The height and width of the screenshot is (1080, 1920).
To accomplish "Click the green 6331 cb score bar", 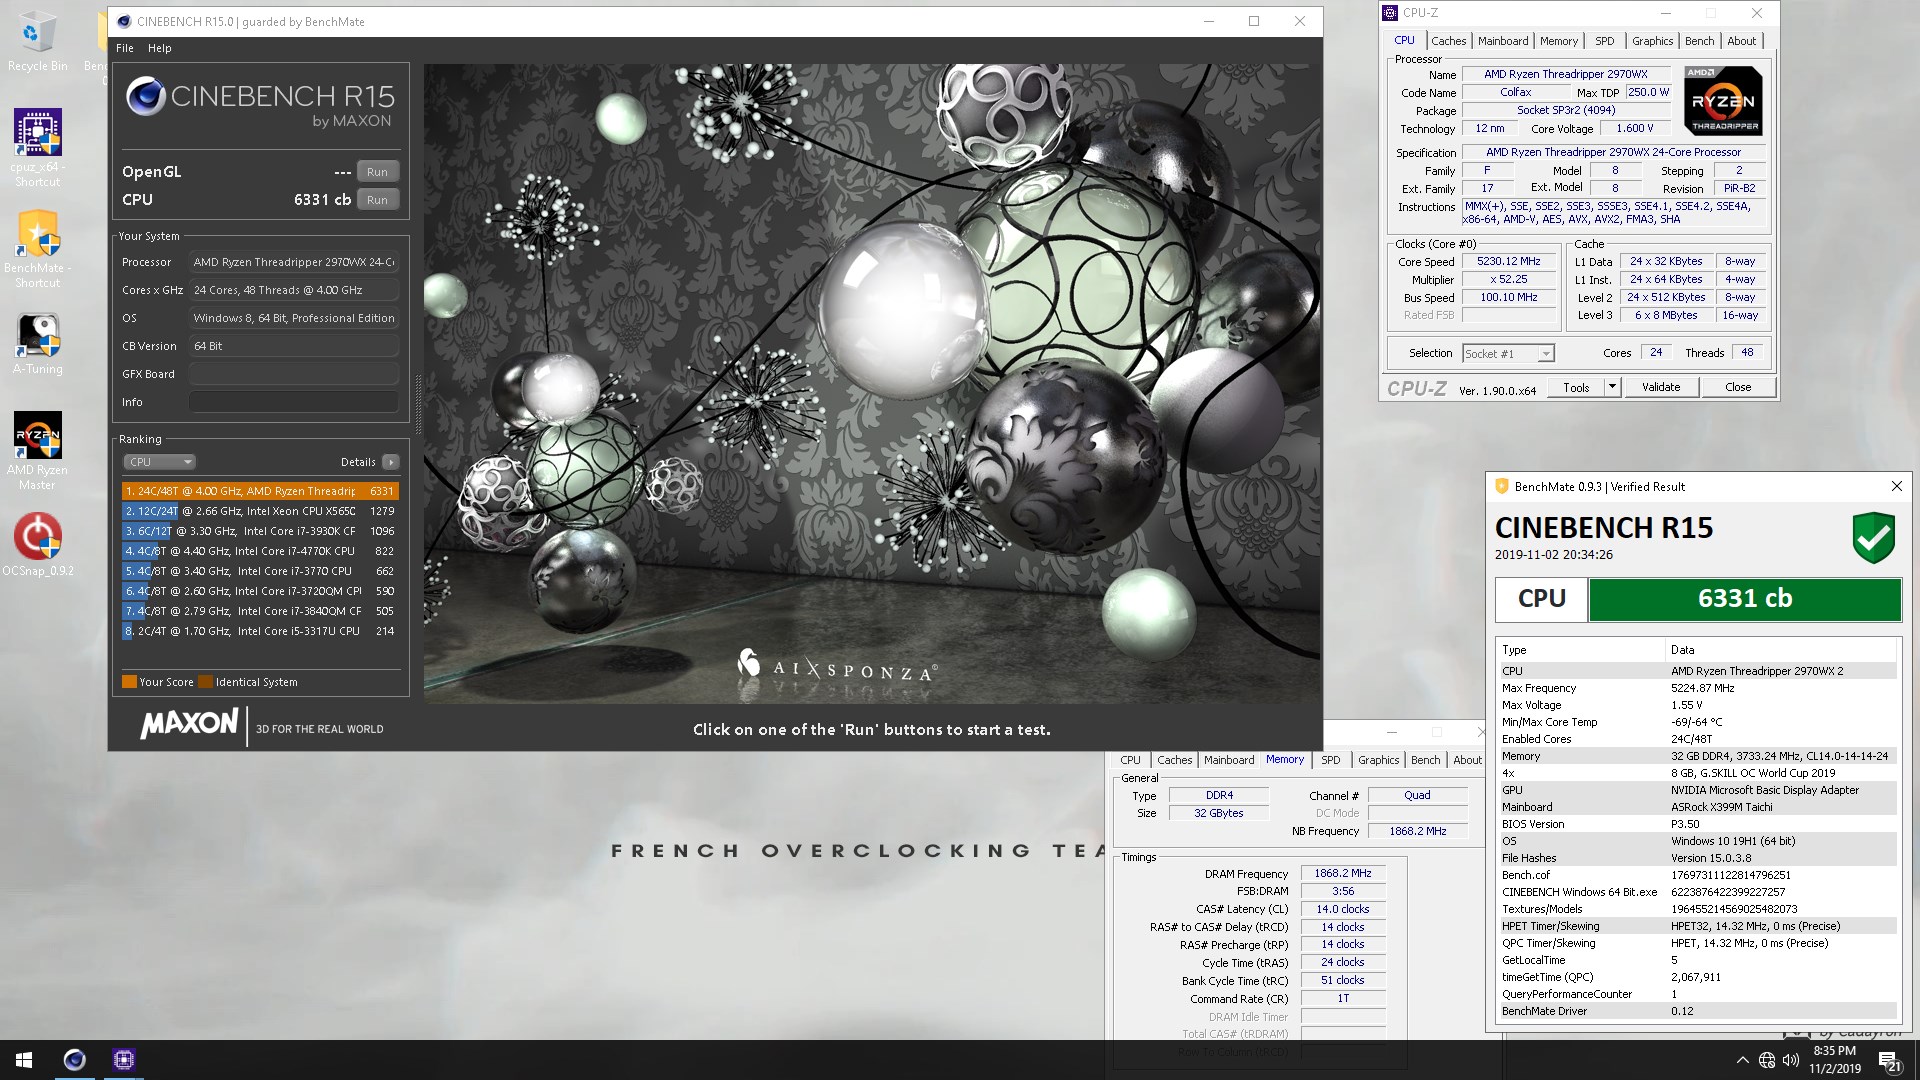I will tap(1745, 599).
